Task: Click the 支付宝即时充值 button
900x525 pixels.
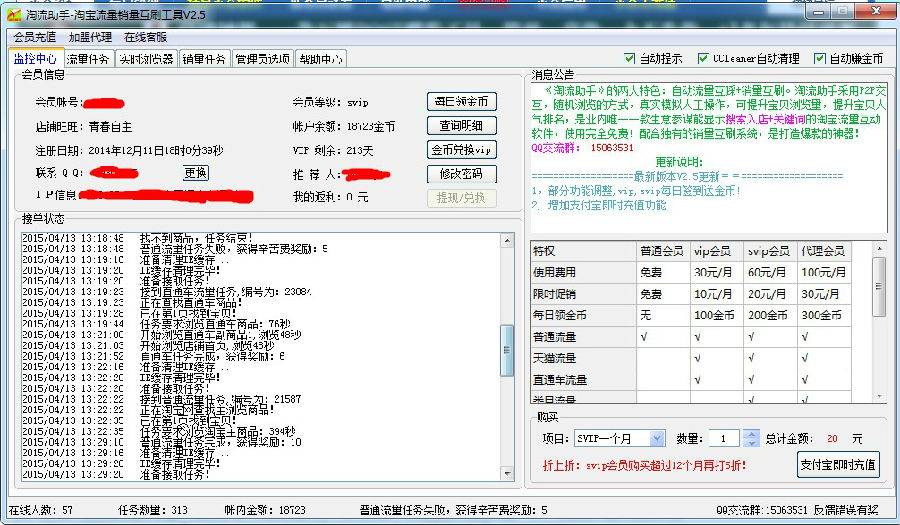Action: [x=838, y=464]
